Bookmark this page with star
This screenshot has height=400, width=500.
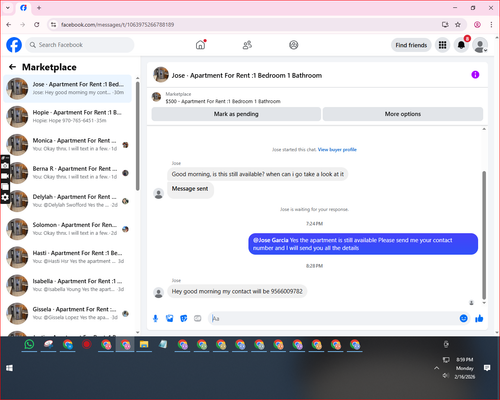[458, 25]
